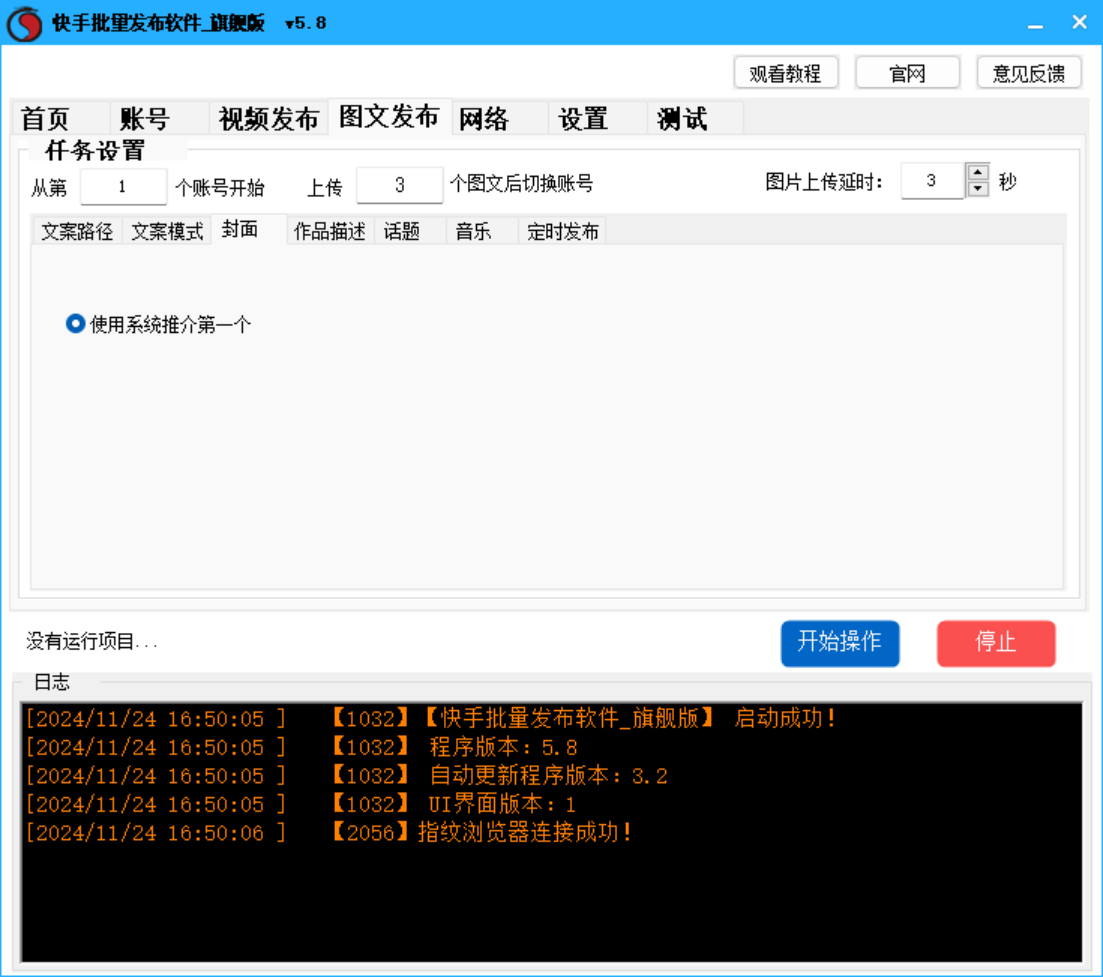The width and height of the screenshot is (1103, 977).
Task: Select the 图文发布 tab
Action: tap(390, 116)
